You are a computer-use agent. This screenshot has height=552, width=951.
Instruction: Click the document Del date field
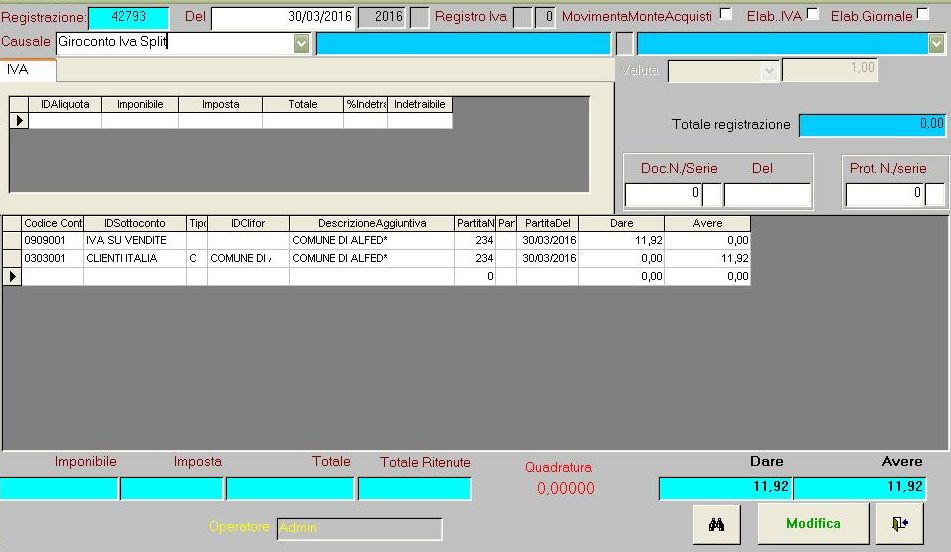(767, 194)
